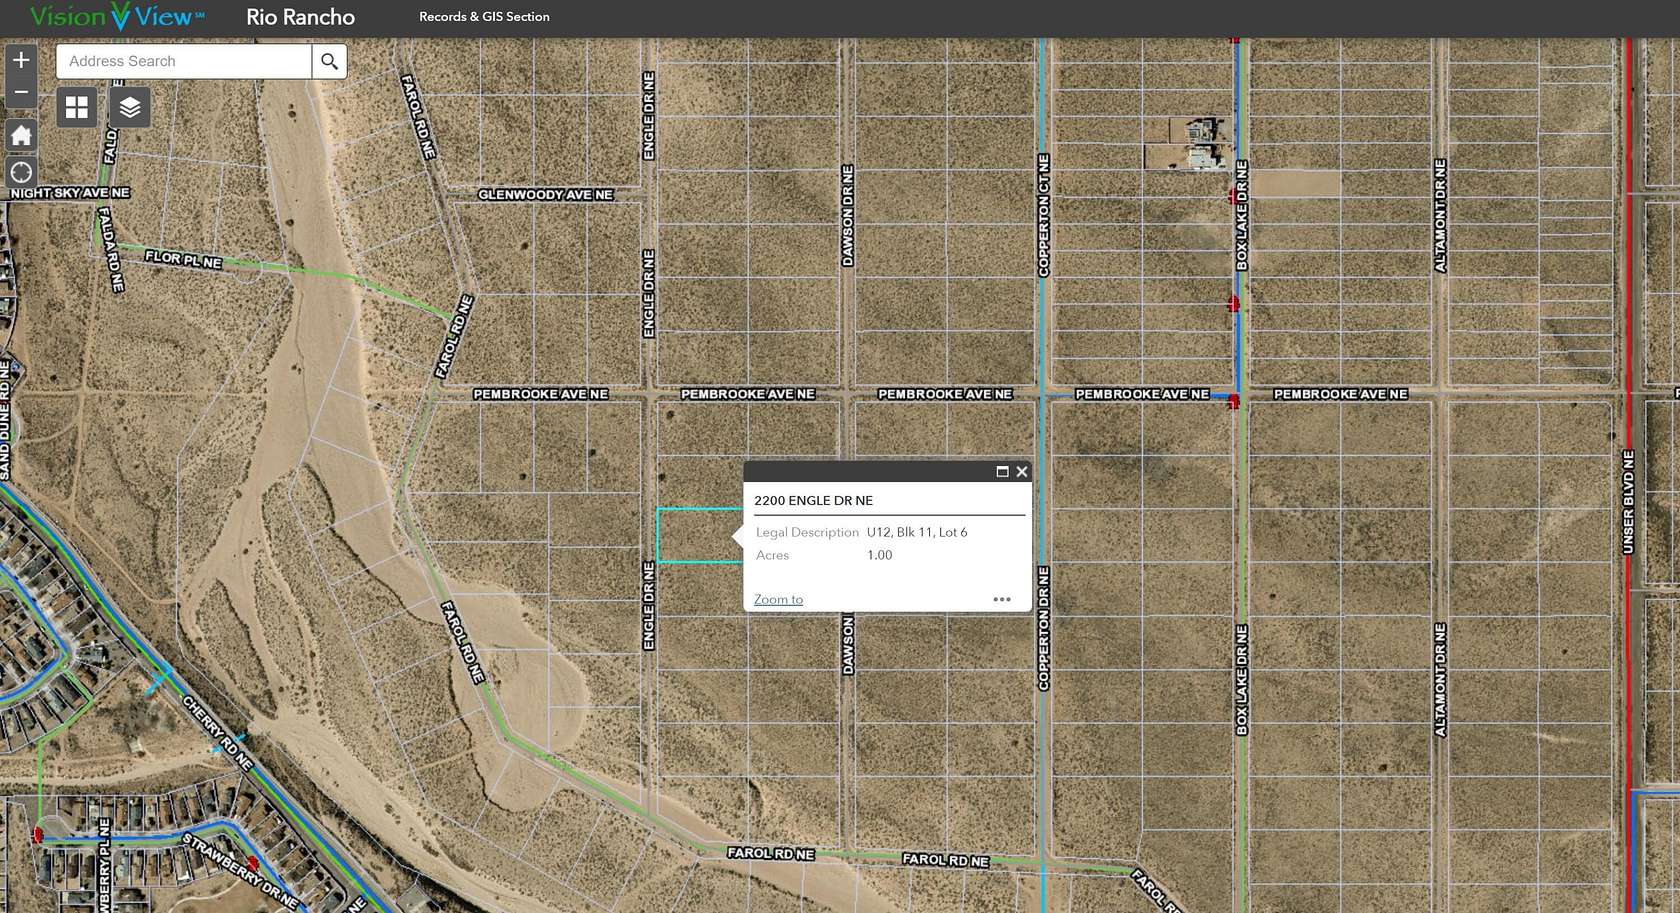Click the Home default extent icon
The height and width of the screenshot is (913, 1680).
tap(20, 135)
